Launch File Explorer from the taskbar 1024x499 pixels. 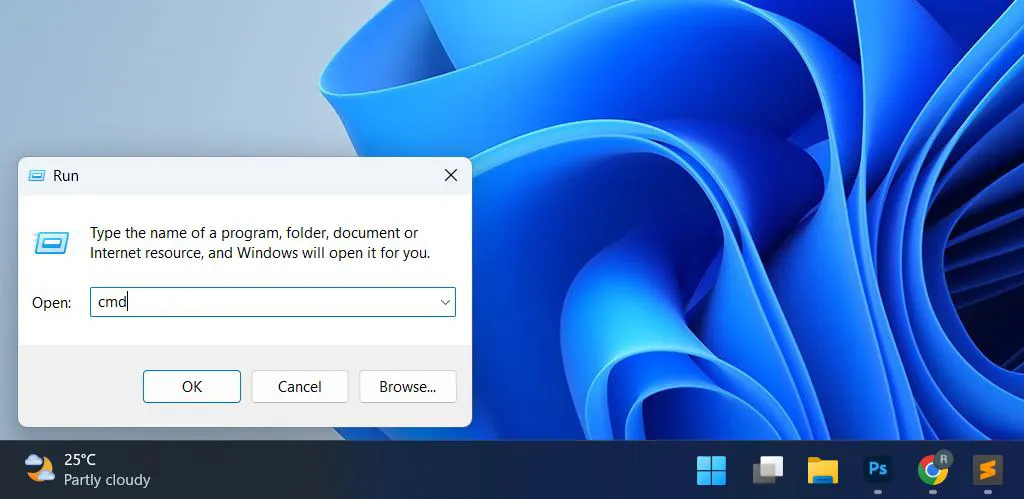(823, 470)
